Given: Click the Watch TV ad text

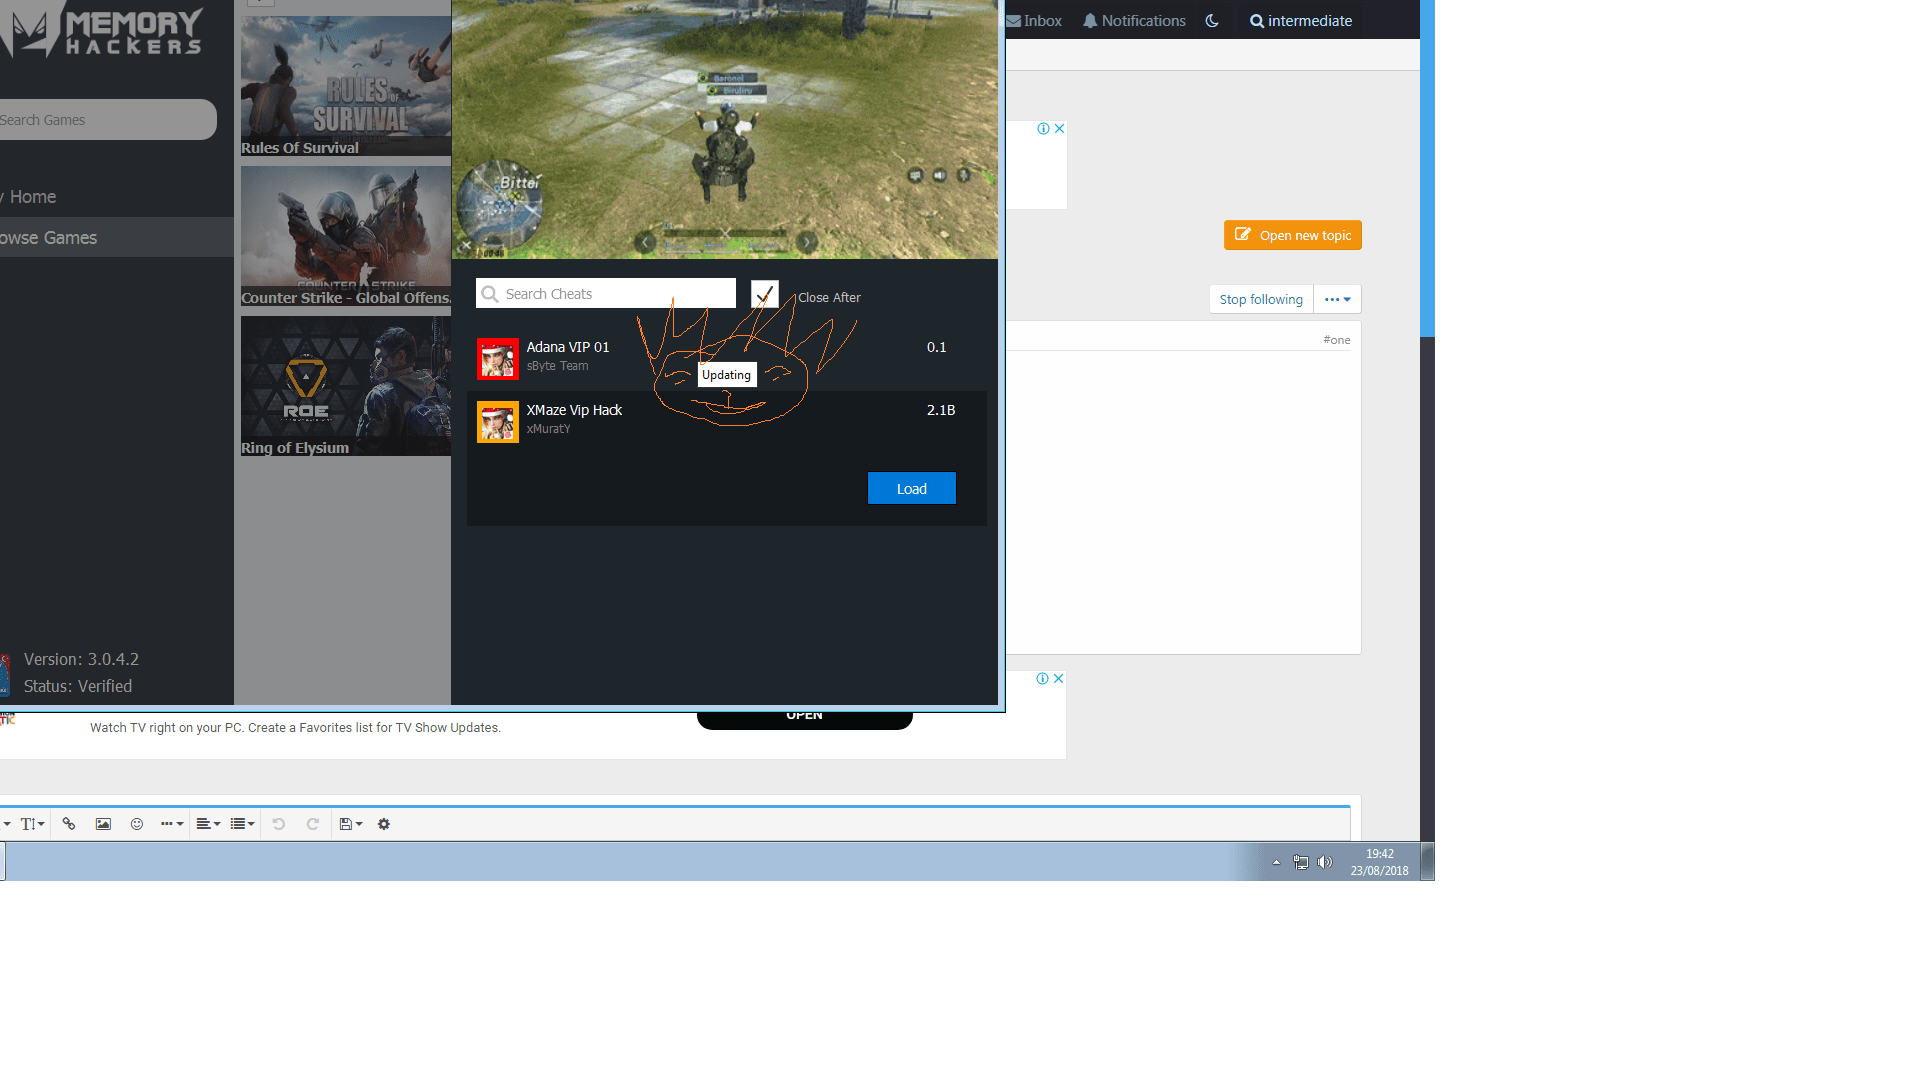Looking at the screenshot, I should [295, 728].
